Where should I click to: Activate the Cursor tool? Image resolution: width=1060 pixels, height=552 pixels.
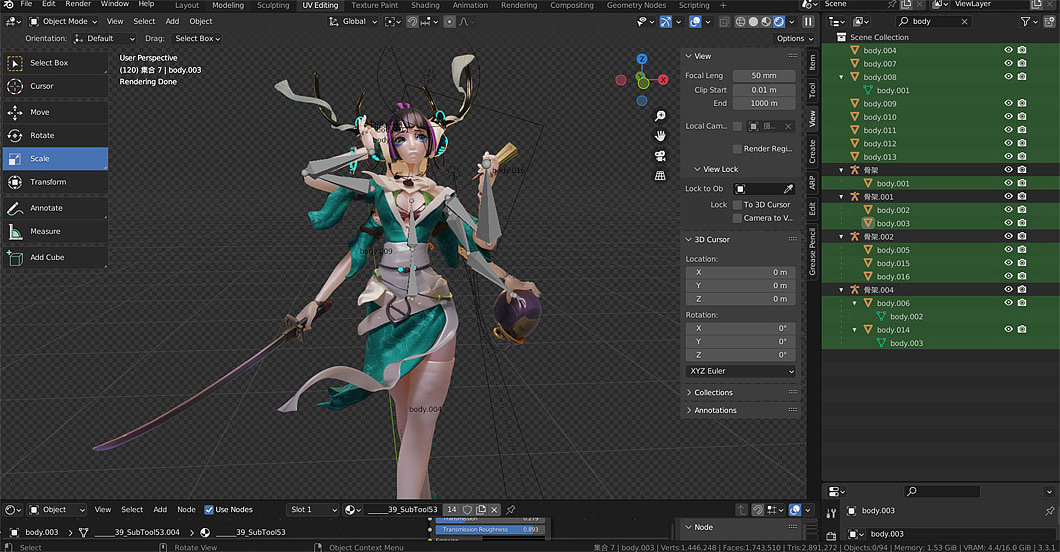[x=55, y=86]
